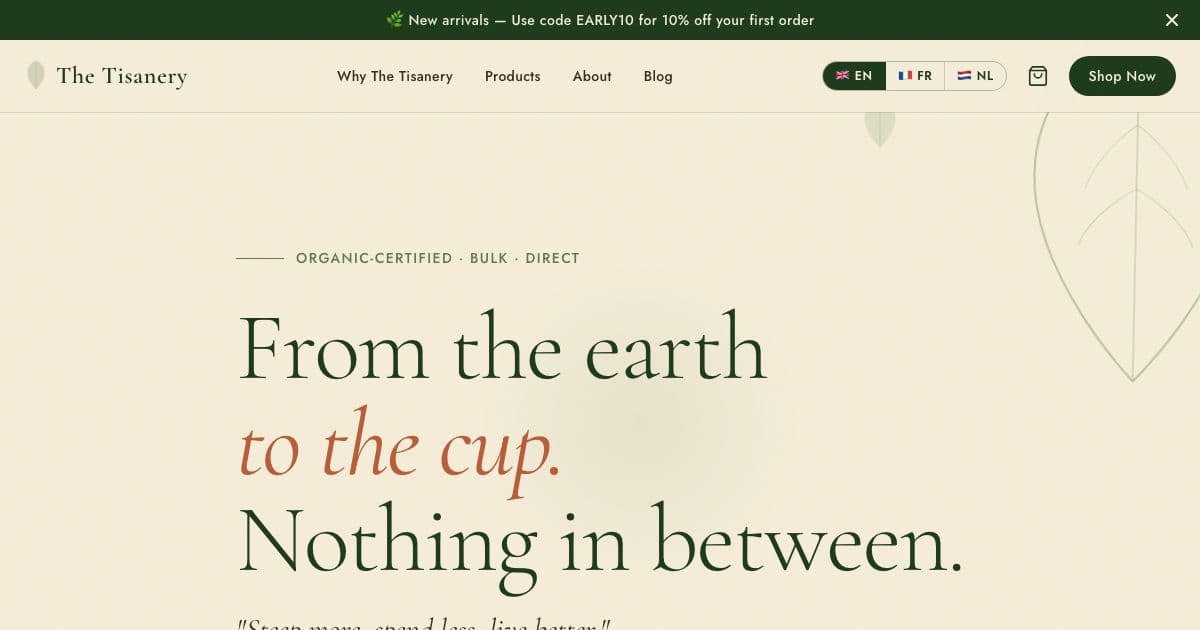Click The Tisanery brand name

pos(122,76)
